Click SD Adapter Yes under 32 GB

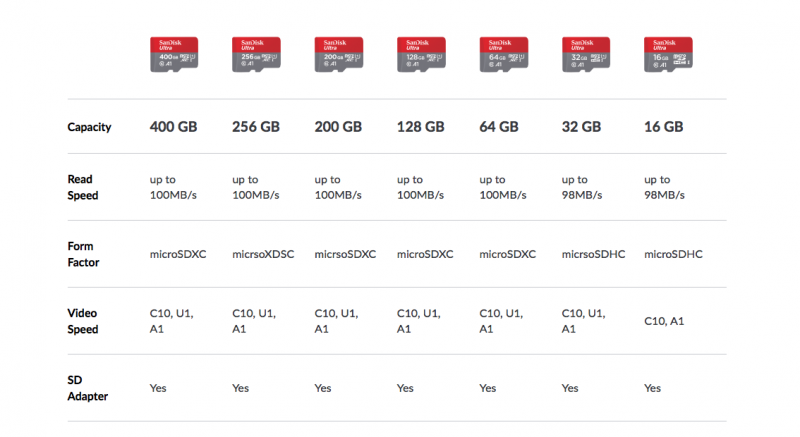pos(570,388)
